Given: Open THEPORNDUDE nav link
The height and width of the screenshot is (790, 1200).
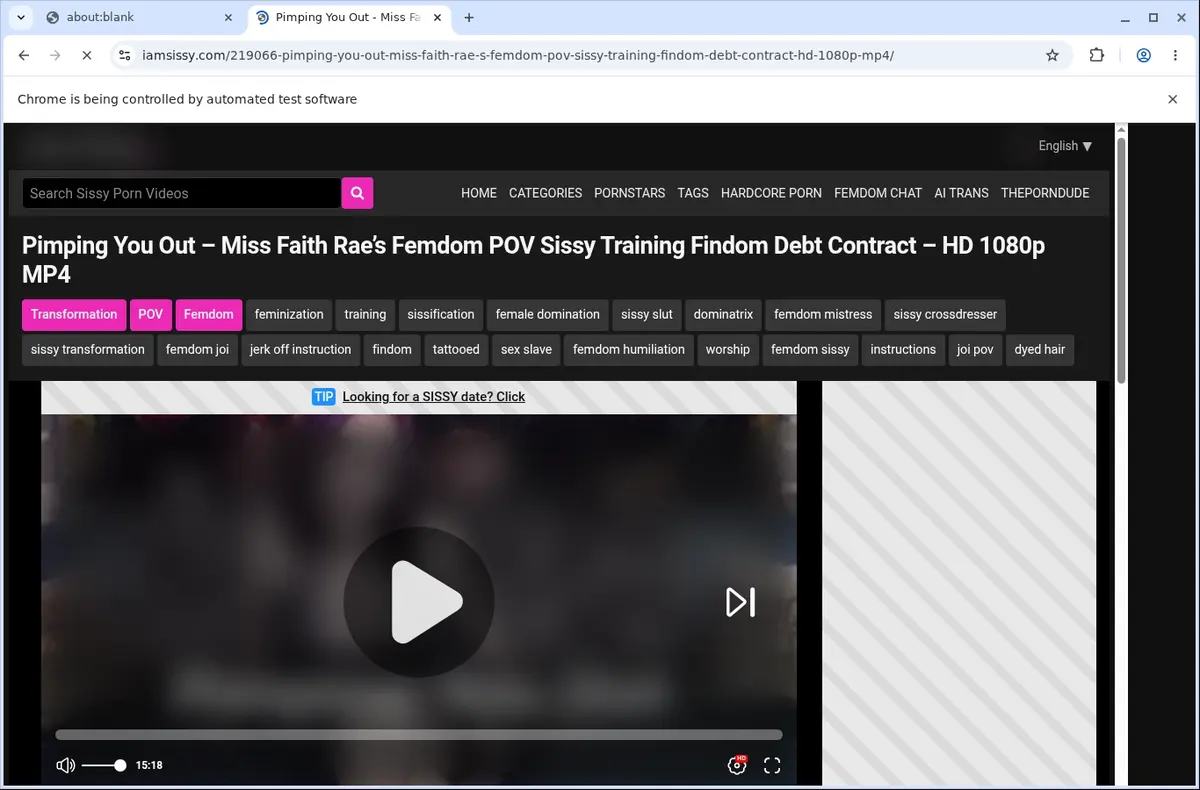Looking at the screenshot, I should pos(1045,193).
